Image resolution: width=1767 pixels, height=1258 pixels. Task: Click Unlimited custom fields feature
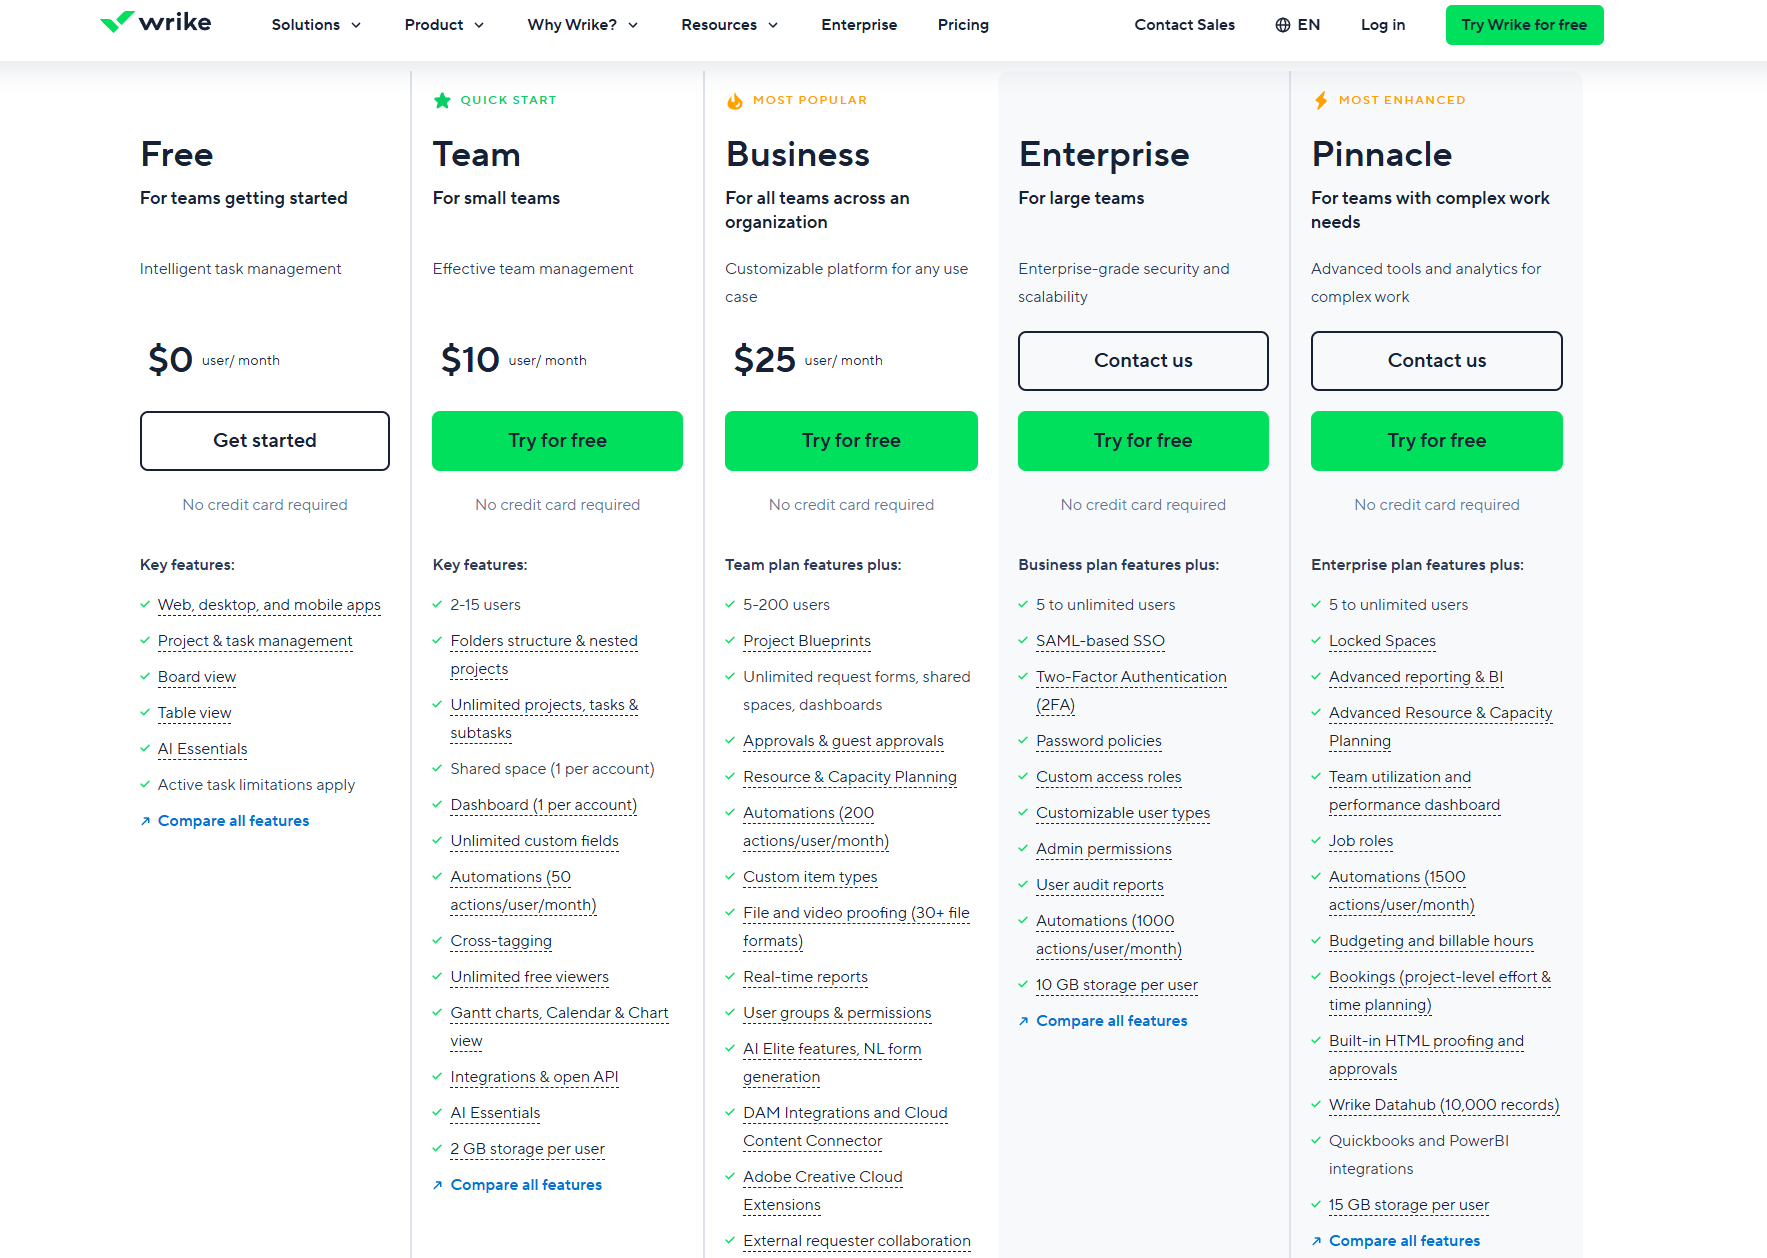[534, 841]
